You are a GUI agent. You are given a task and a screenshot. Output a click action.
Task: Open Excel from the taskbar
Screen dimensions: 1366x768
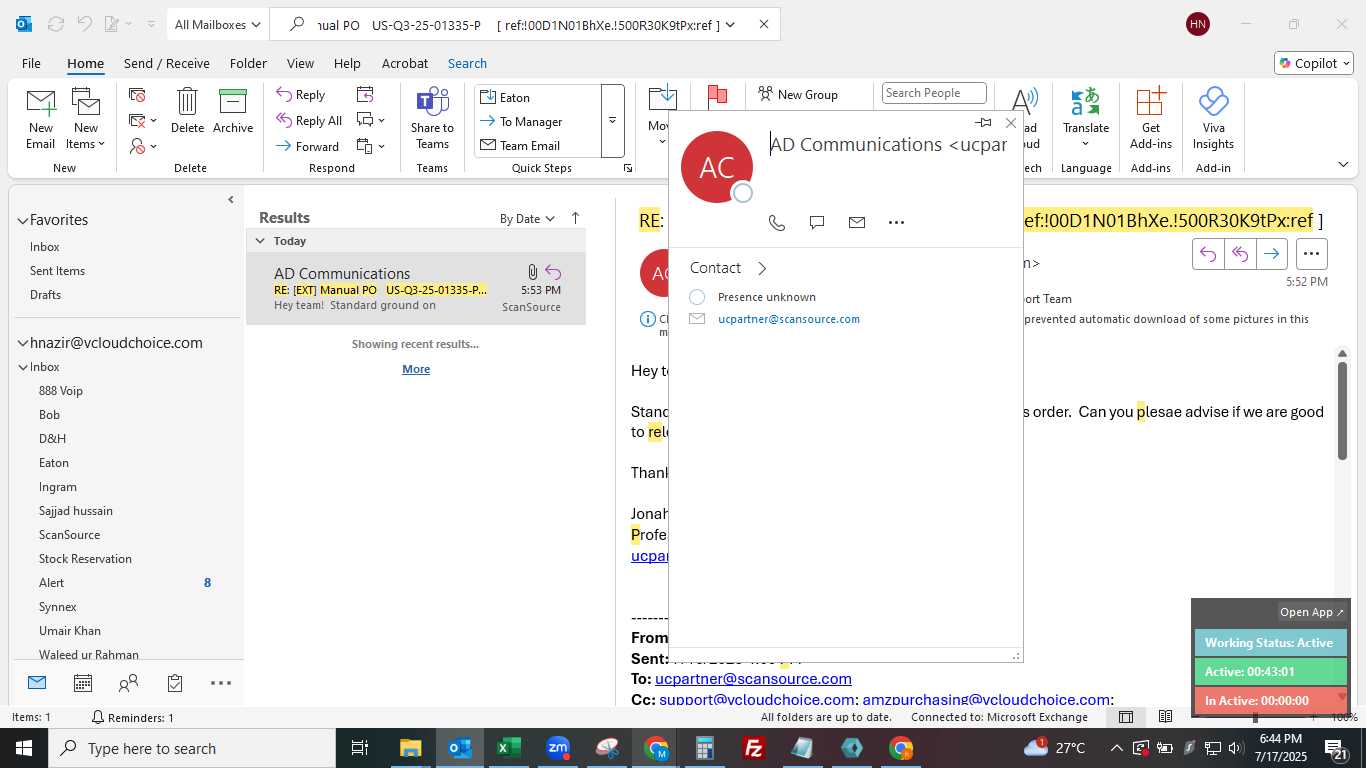coord(509,748)
